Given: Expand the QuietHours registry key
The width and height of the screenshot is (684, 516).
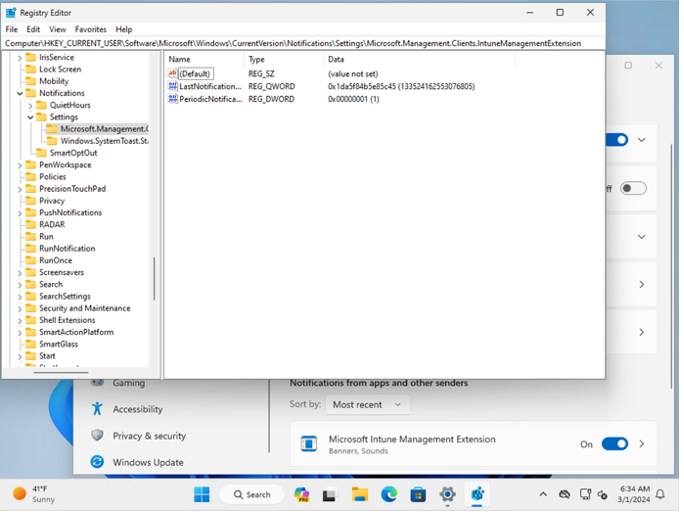Looking at the screenshot, I should (x=30, y=105).
